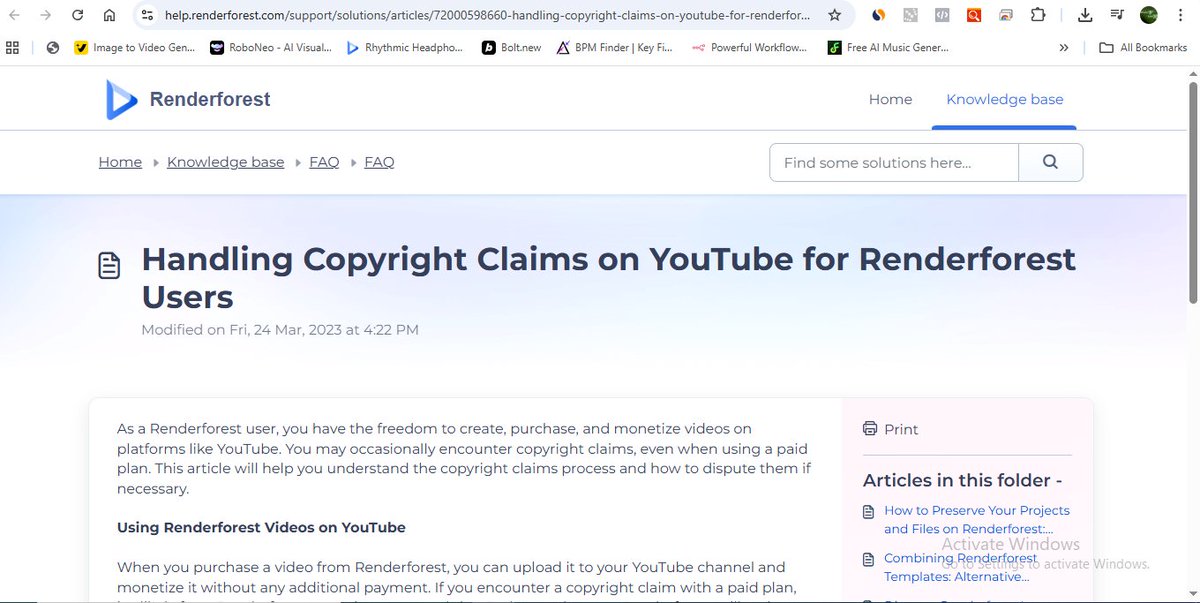Click the first FAQ breadcrumb link
1200x603 pixels.
324,162
